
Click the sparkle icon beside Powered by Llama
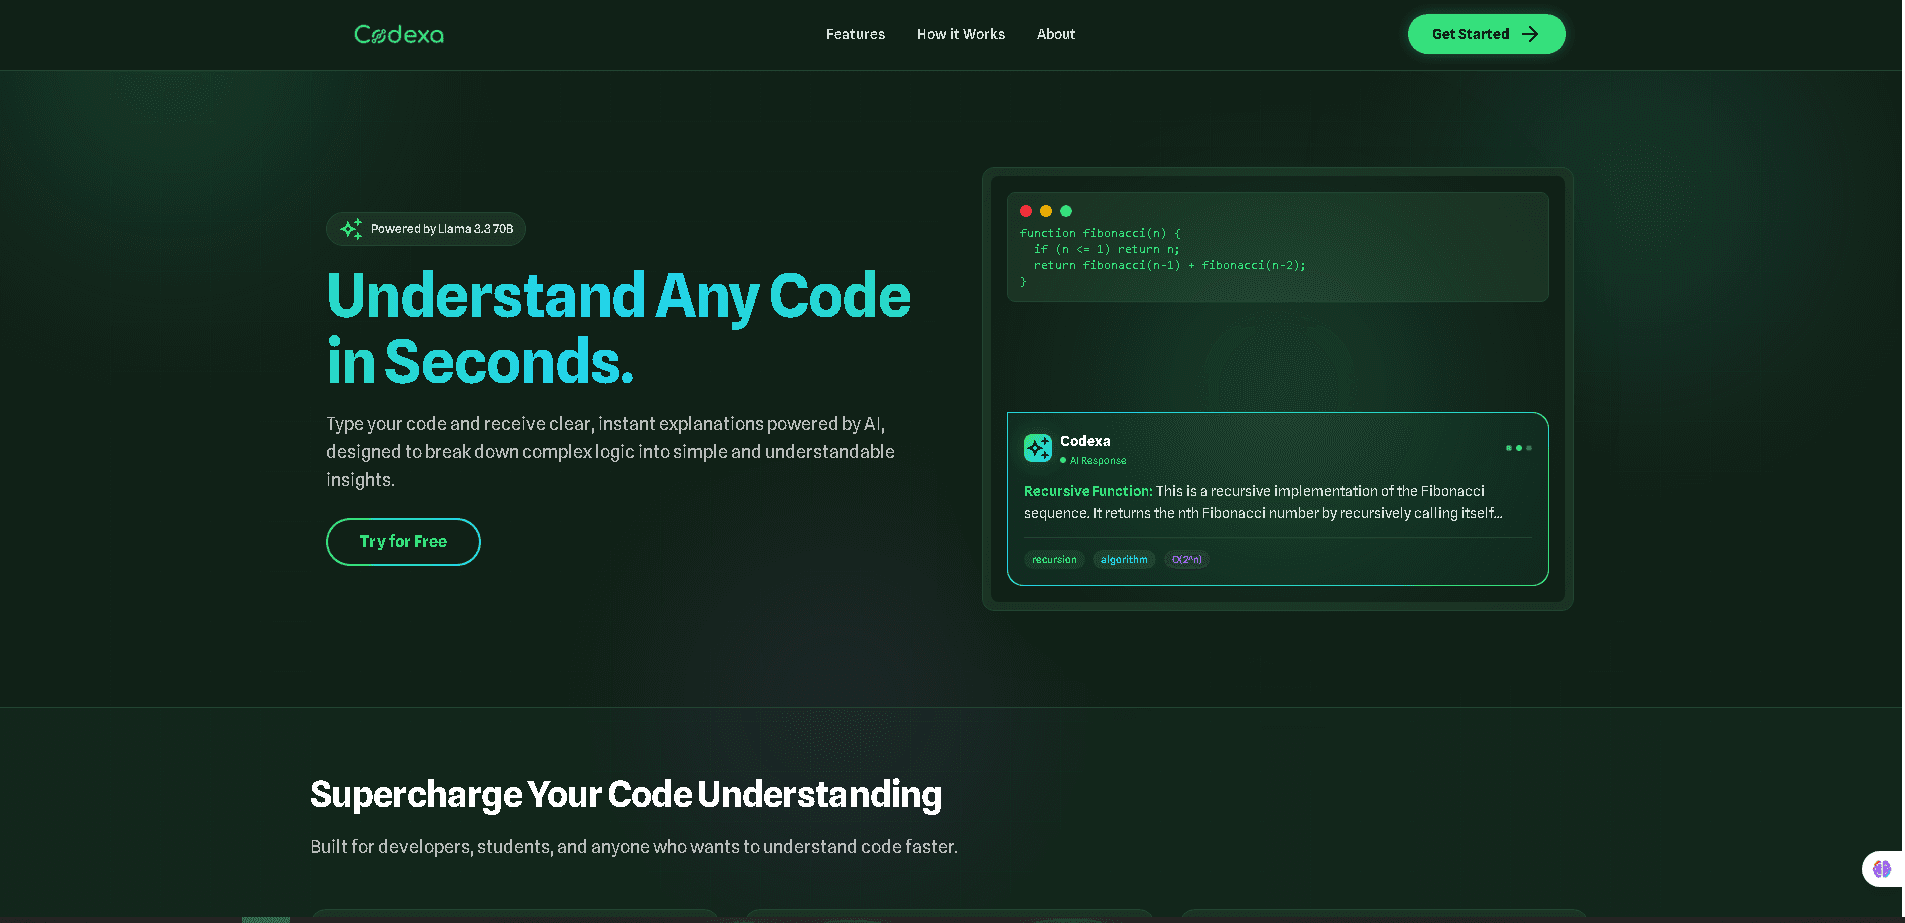click(x=351, y=229)
